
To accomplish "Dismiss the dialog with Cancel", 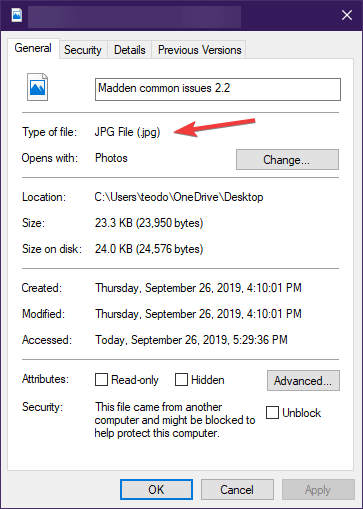I will point(237,490).
